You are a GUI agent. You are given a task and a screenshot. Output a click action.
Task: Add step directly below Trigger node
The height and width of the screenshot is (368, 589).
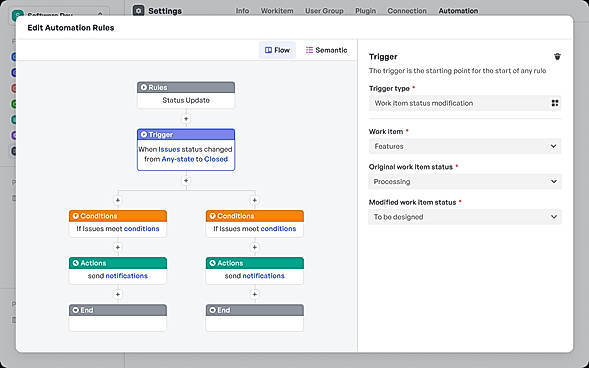pyautogui.click(x=186, y=181)
